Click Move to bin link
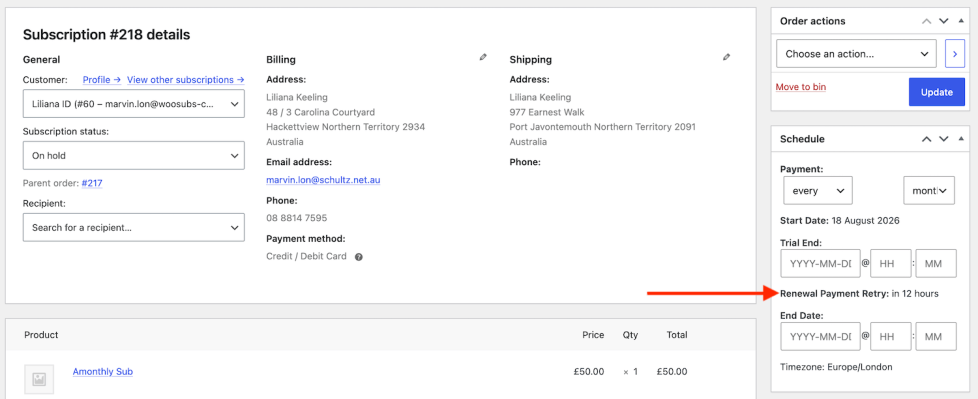Screen dimensions: 978x399 (801, 87)
